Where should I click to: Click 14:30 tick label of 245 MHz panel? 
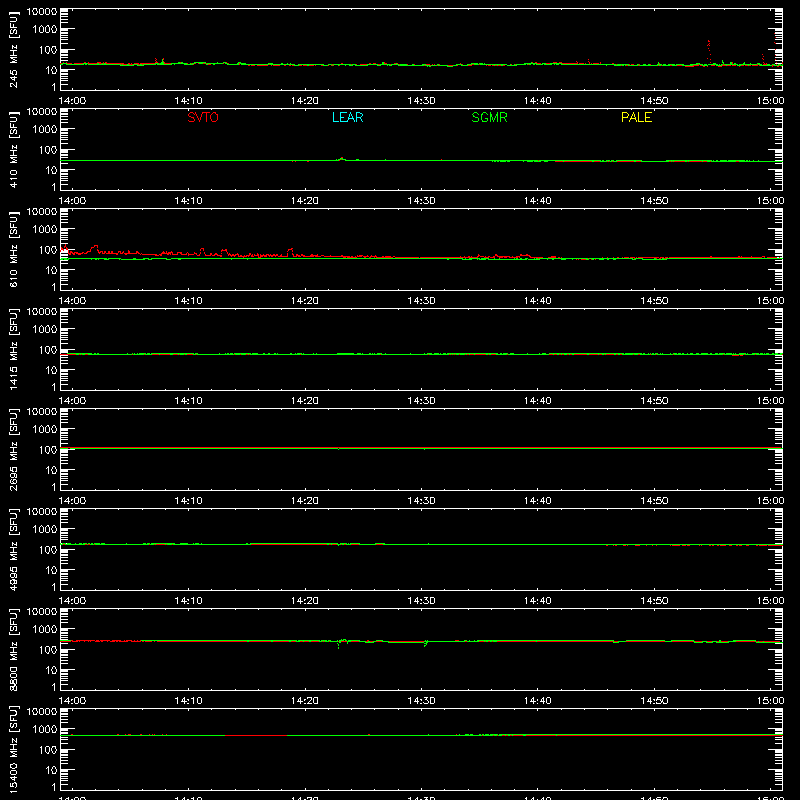click(x=421, y=101)
